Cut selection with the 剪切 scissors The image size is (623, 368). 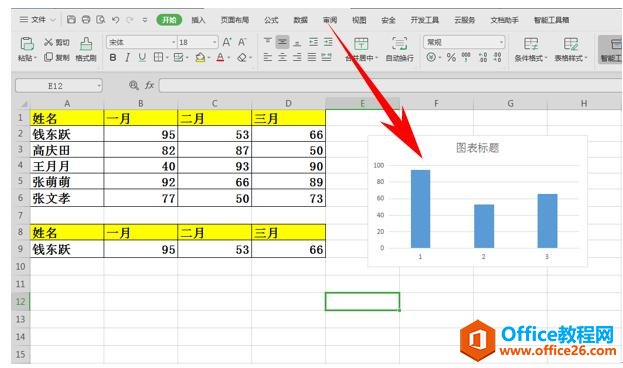(56, 42)
